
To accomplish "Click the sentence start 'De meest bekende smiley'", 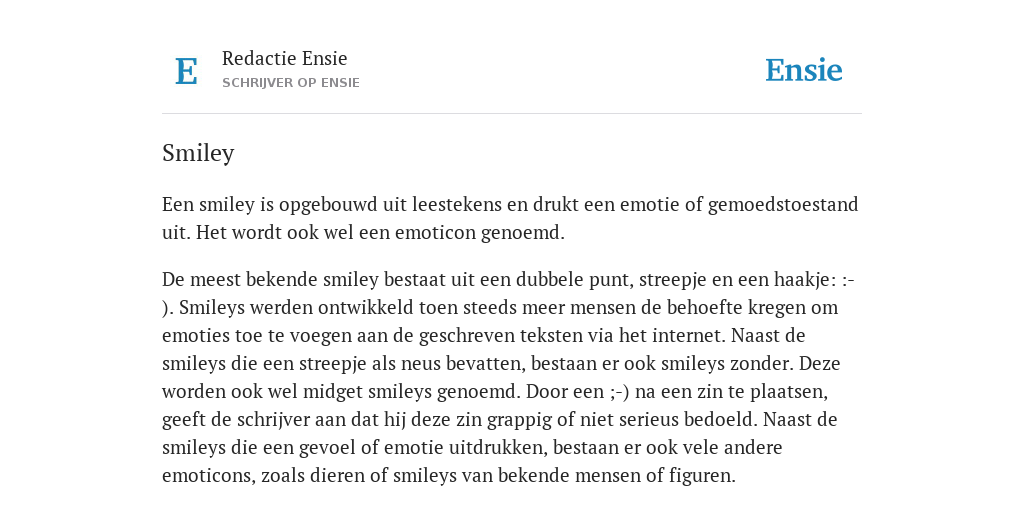I will (270, 280).
